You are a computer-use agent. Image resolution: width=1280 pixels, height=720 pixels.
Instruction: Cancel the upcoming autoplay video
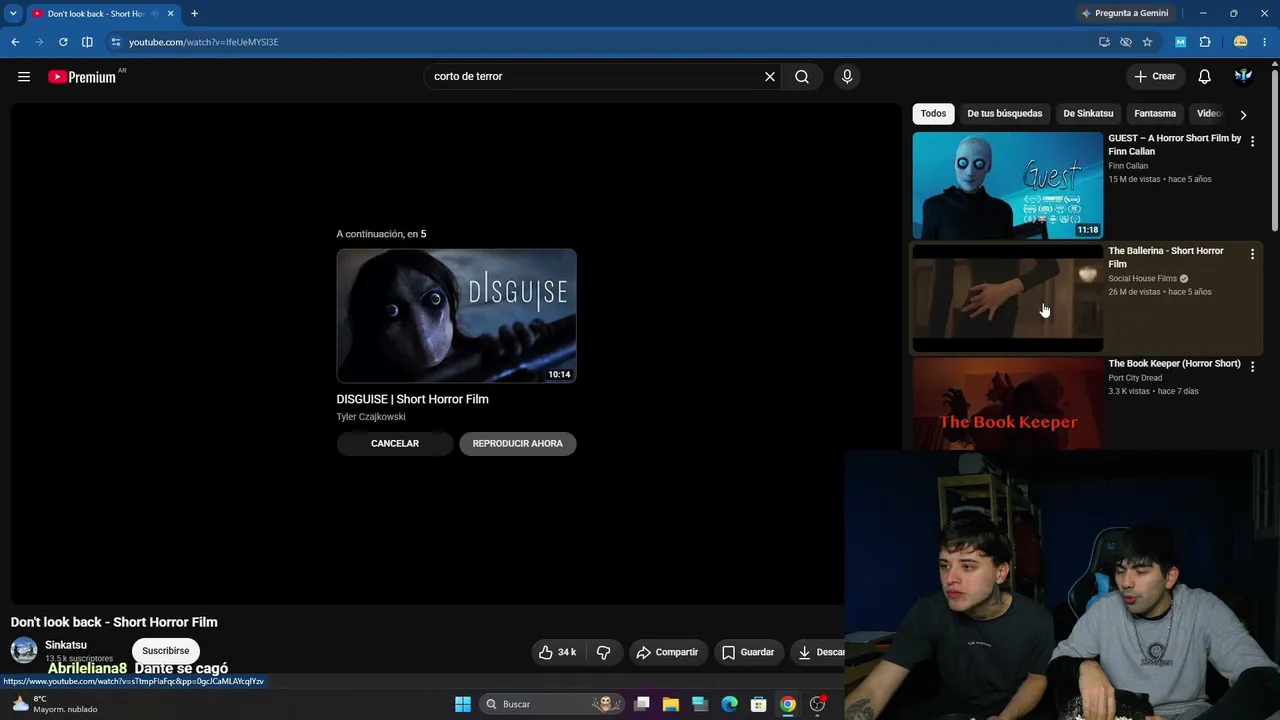tap(395, 444)
